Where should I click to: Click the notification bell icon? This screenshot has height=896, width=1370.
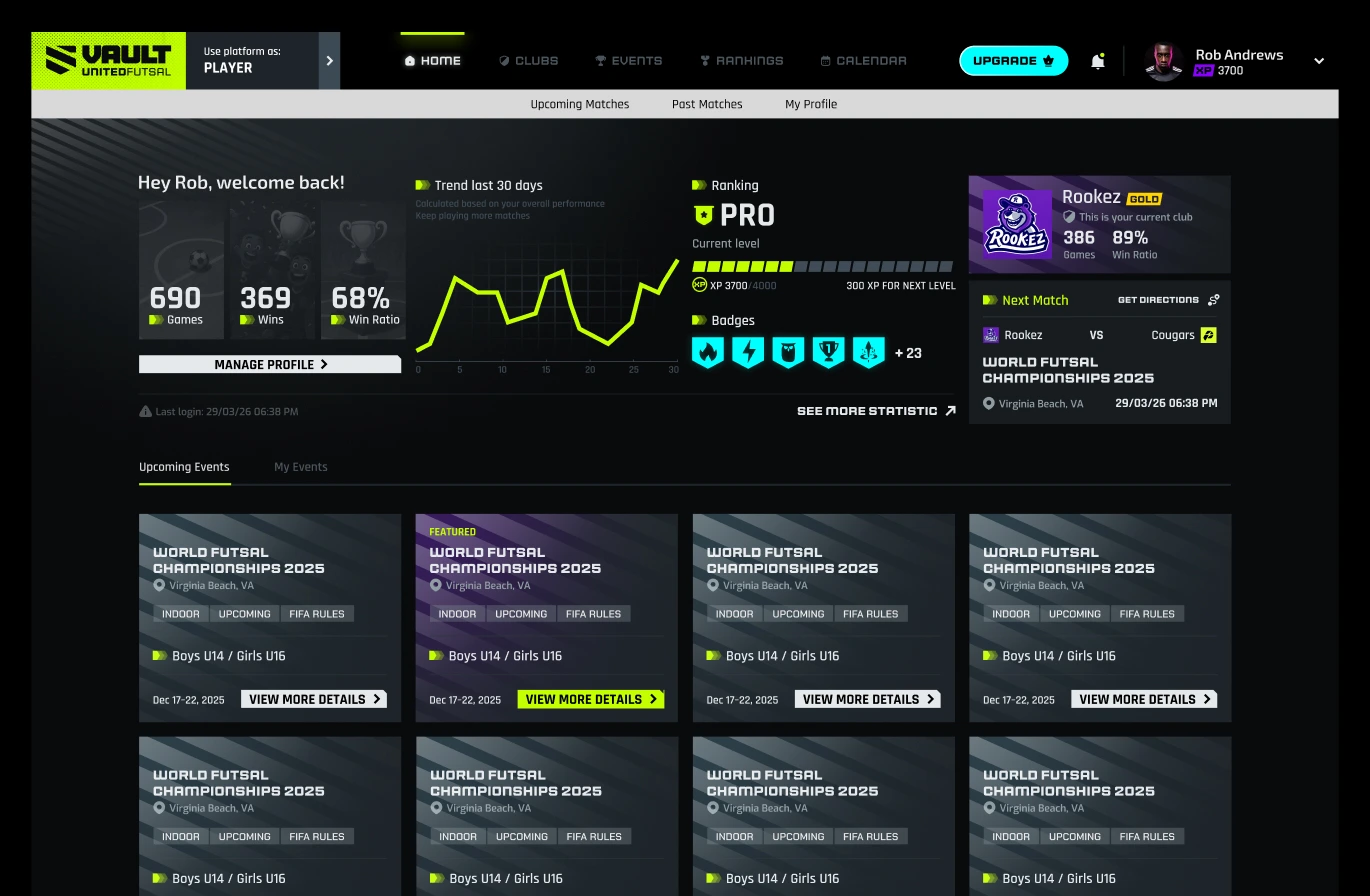[x=1097, y=61]
